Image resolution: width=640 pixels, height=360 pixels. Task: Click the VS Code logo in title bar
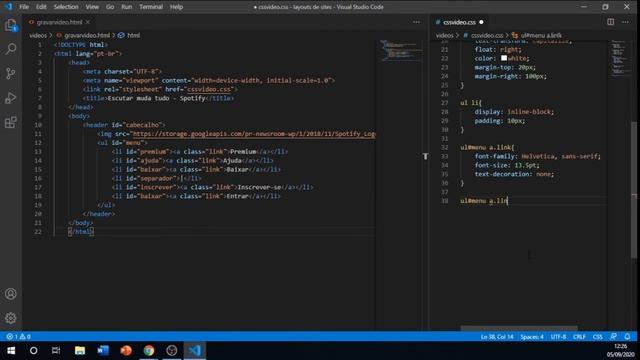click(8, 7)
